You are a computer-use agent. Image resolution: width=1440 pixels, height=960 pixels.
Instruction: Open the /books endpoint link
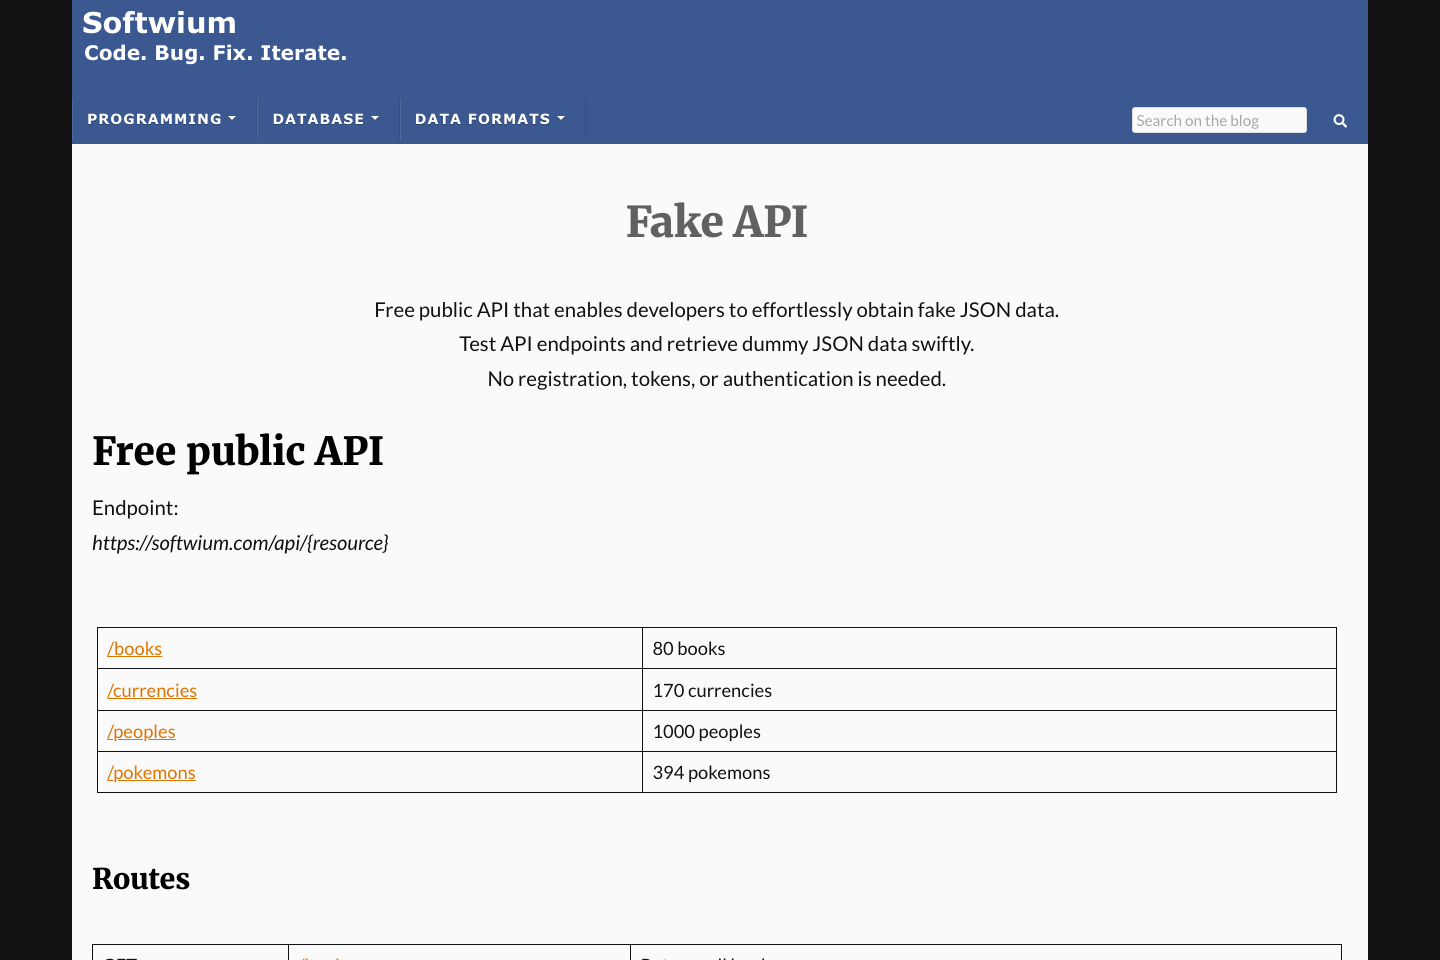pyautogui.click(x=134, y=648)
